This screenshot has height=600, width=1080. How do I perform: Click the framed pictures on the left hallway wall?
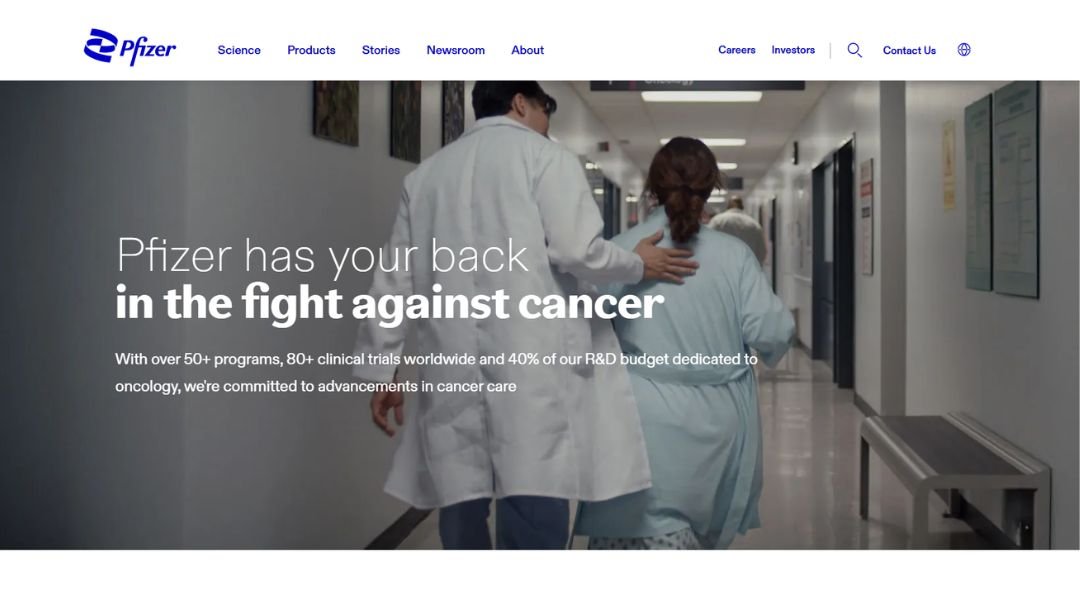coord(388,118)
